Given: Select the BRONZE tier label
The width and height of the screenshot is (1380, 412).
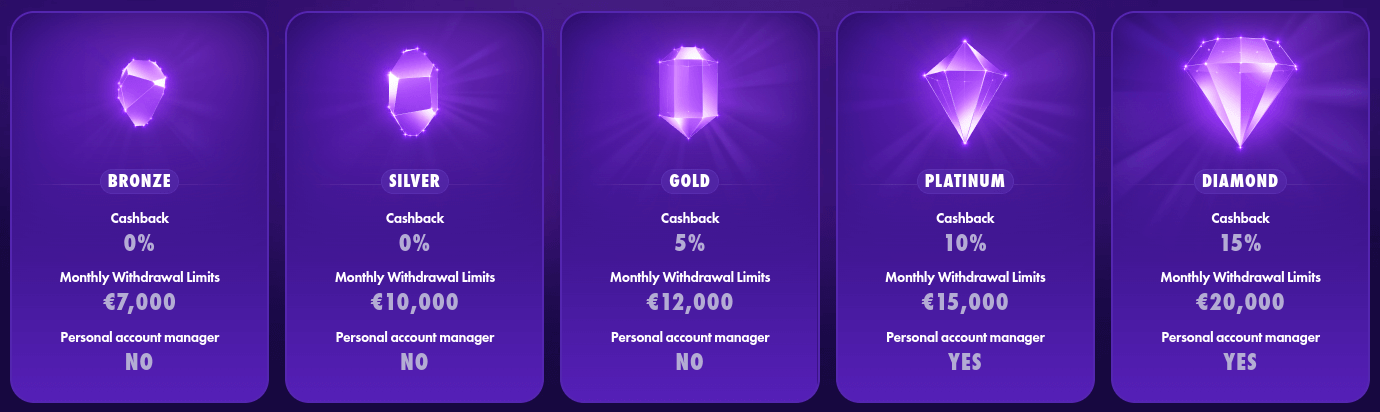Looking at the screenshot, I should (x=140, y=181).
